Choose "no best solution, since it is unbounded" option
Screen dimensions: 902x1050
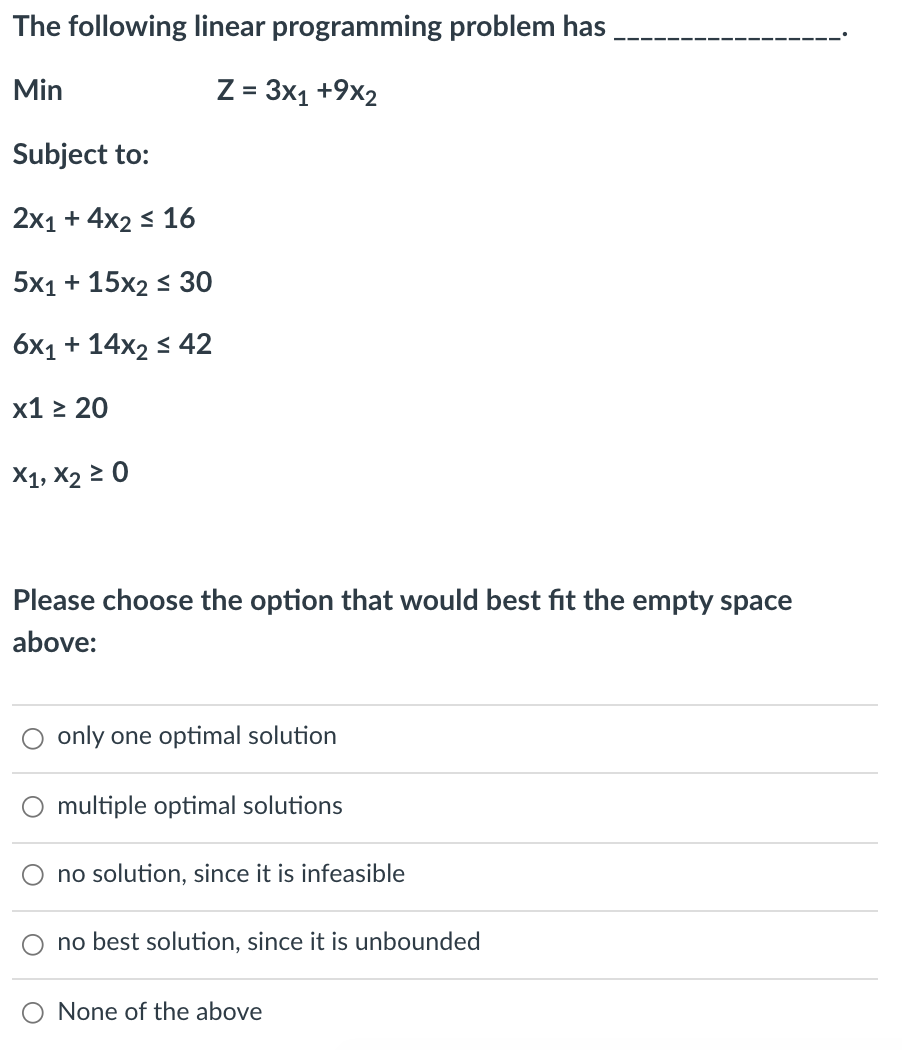coord(33,943)
